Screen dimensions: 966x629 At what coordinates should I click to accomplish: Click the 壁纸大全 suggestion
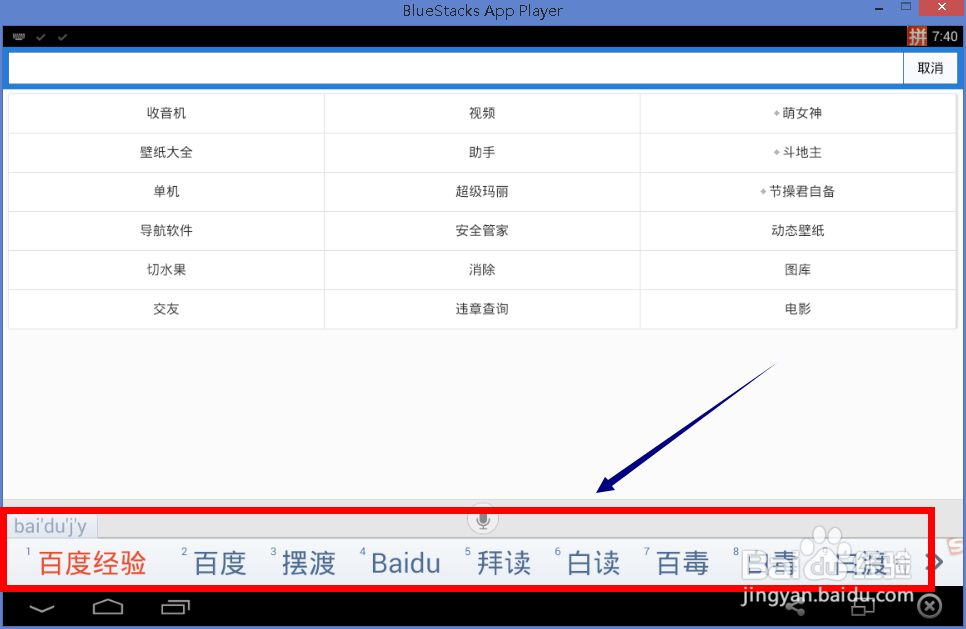166,152
